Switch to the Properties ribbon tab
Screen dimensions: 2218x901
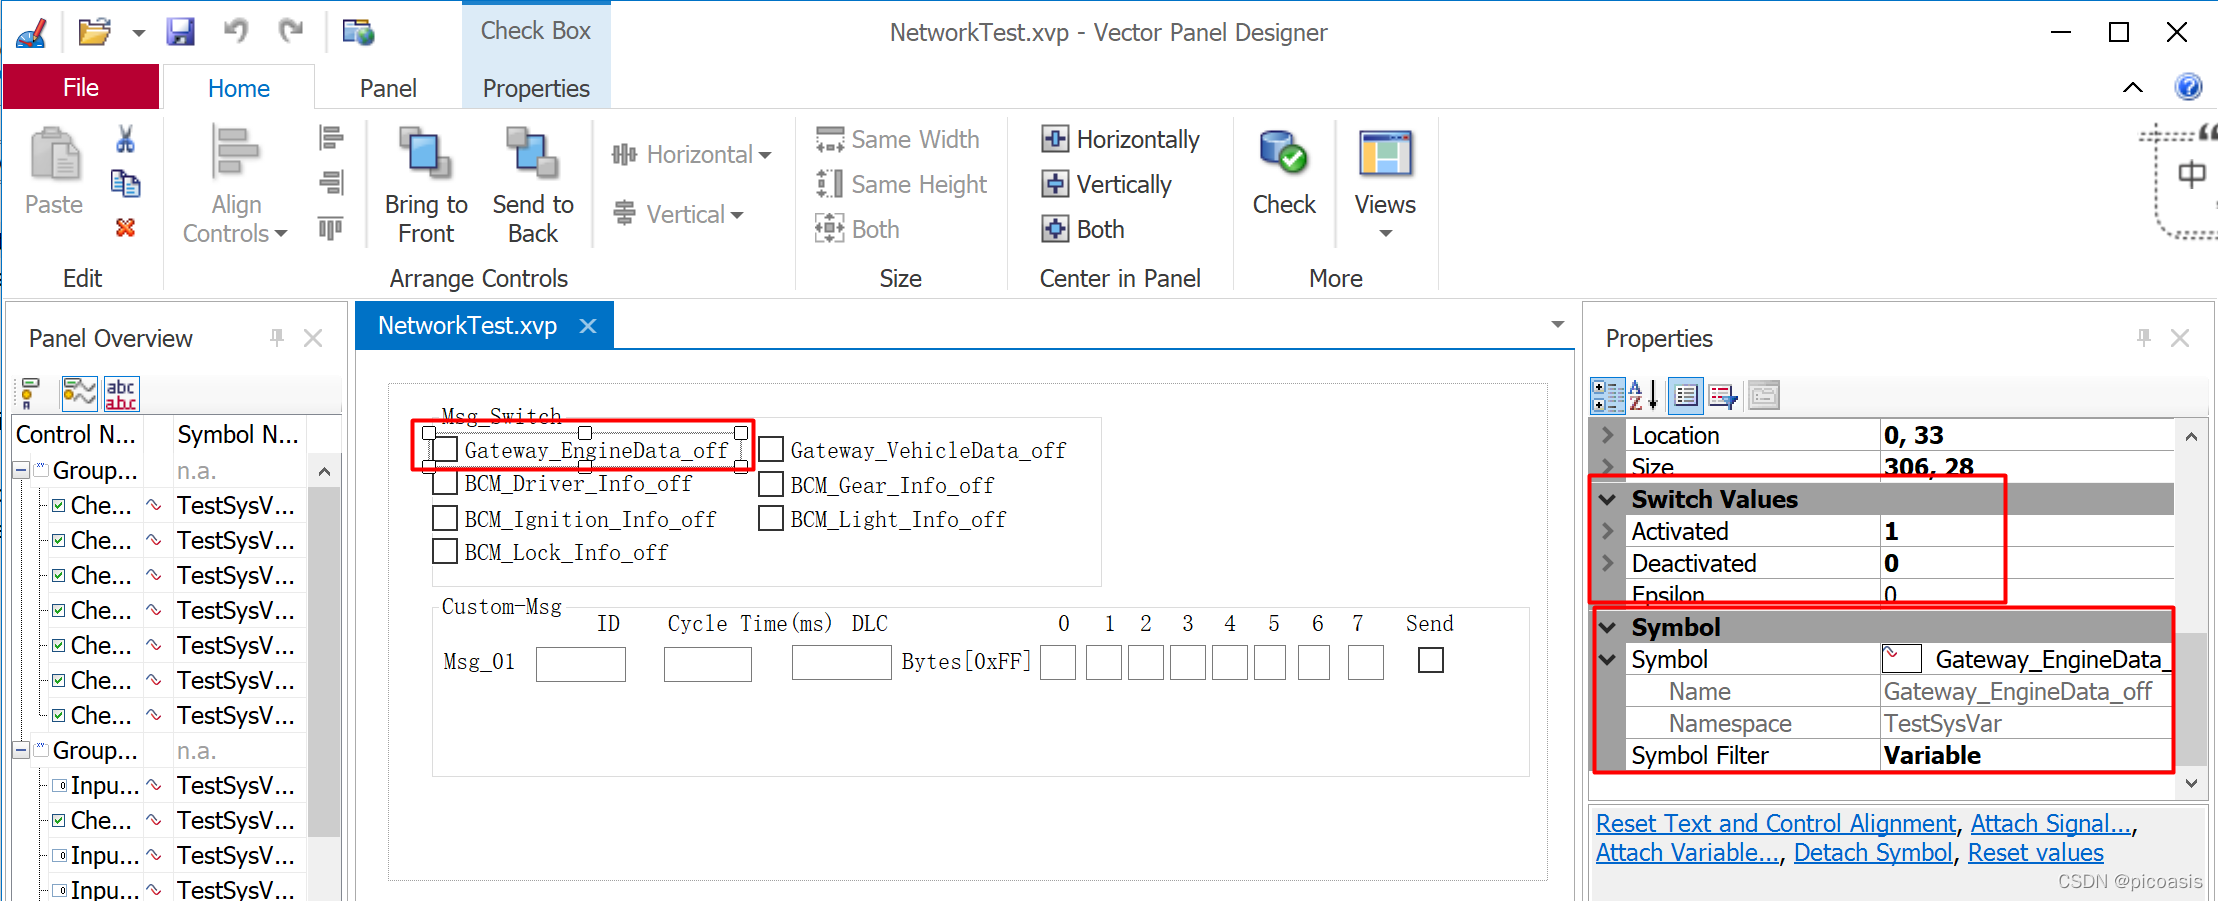click(x=536, y=88)
